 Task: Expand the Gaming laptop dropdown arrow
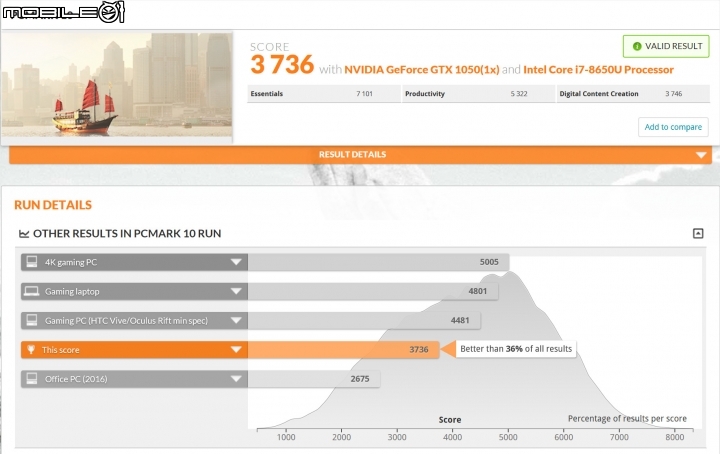[x=236, y=291]
